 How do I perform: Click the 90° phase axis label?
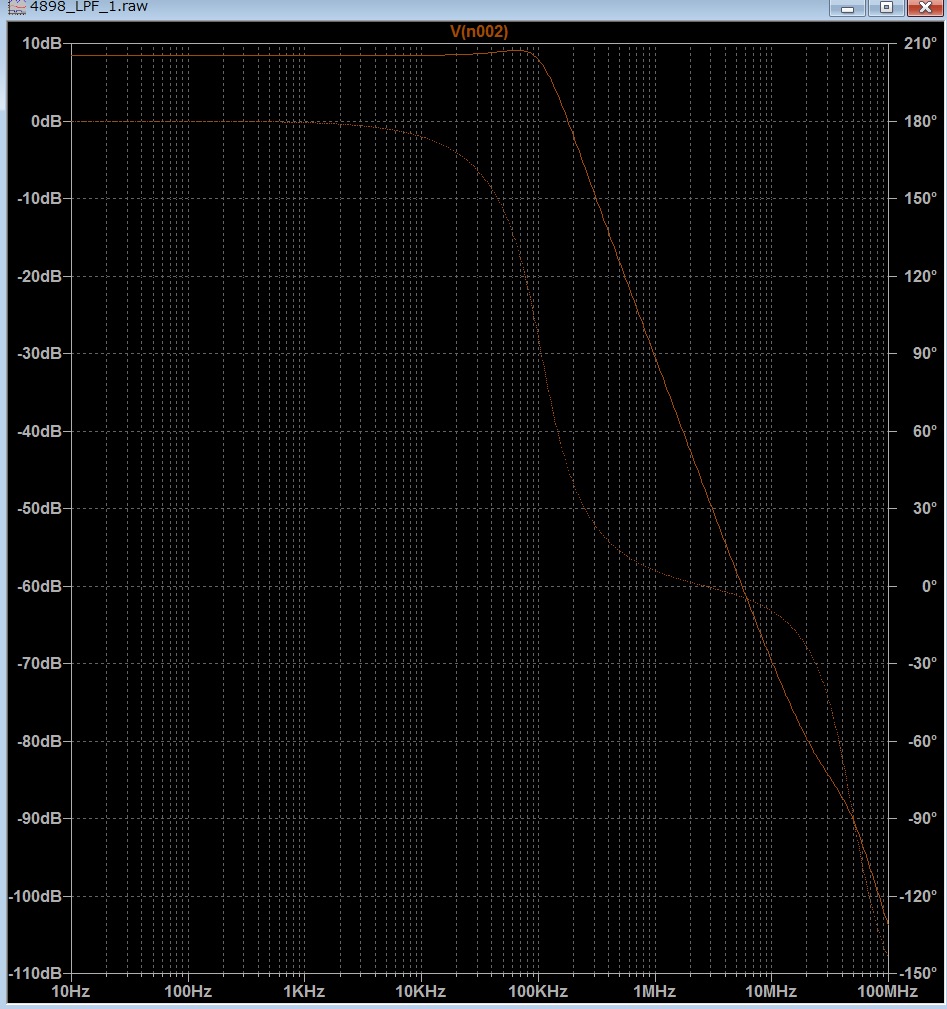click(924, 353)
